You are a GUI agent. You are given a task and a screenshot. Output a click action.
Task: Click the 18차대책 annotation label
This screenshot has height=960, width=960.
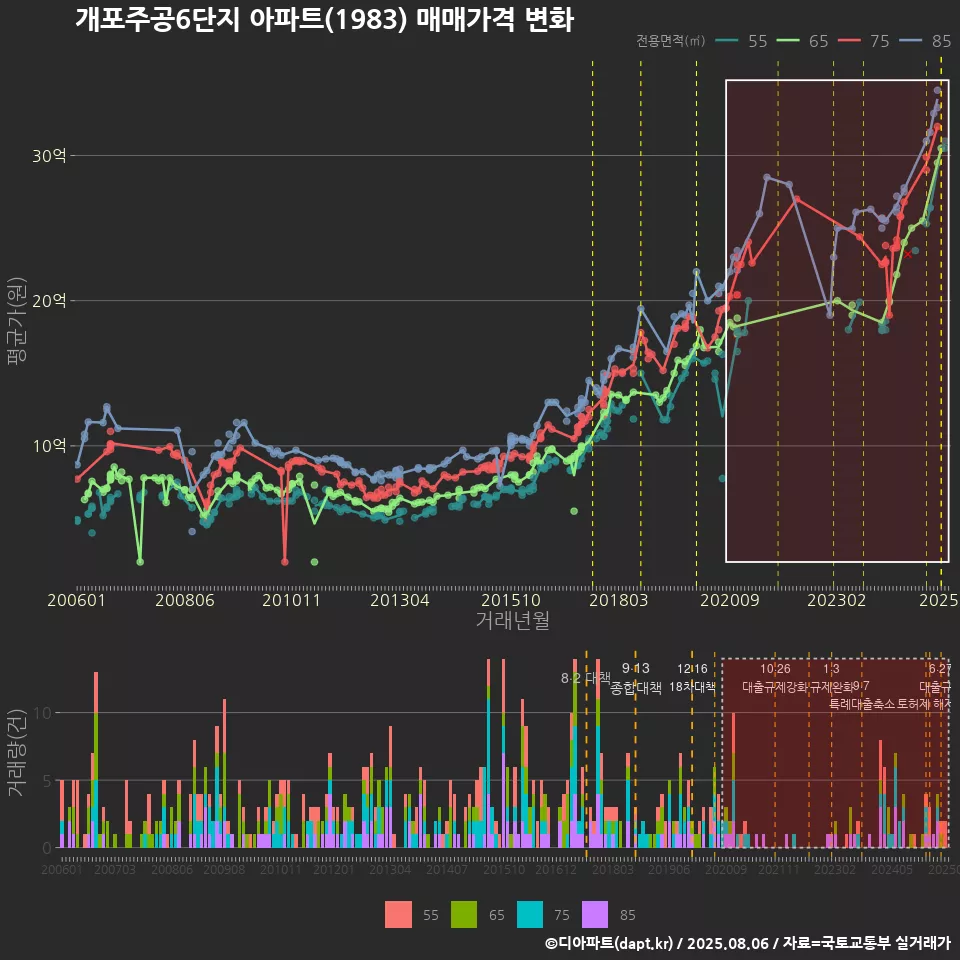click(692, 687)
